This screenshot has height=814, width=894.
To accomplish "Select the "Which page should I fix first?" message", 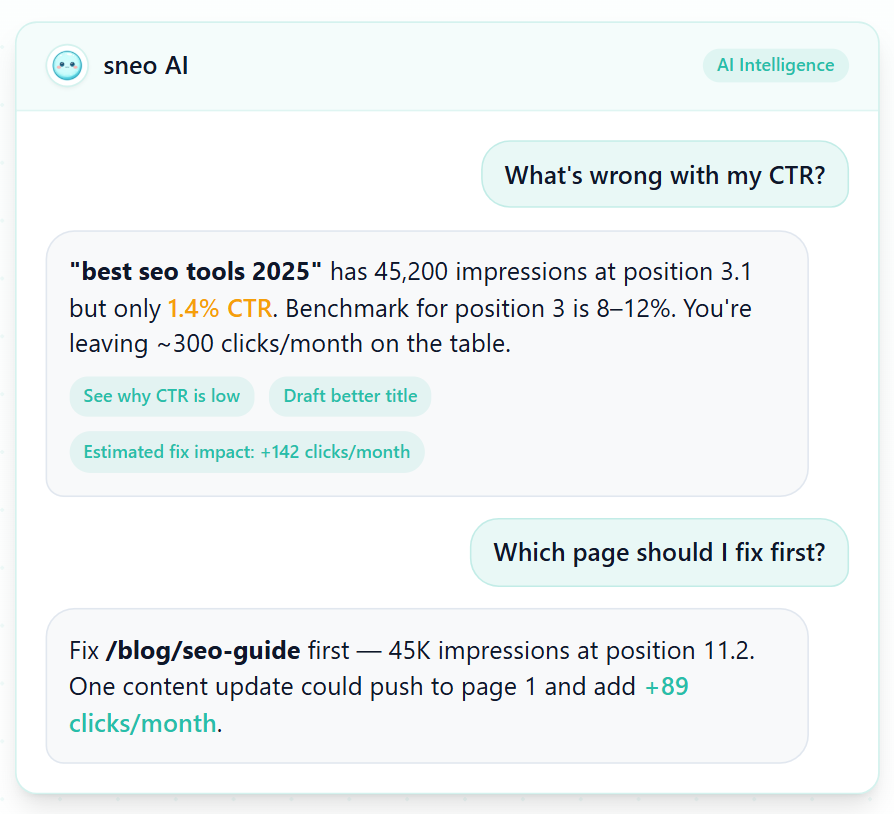I will [659, 552].
